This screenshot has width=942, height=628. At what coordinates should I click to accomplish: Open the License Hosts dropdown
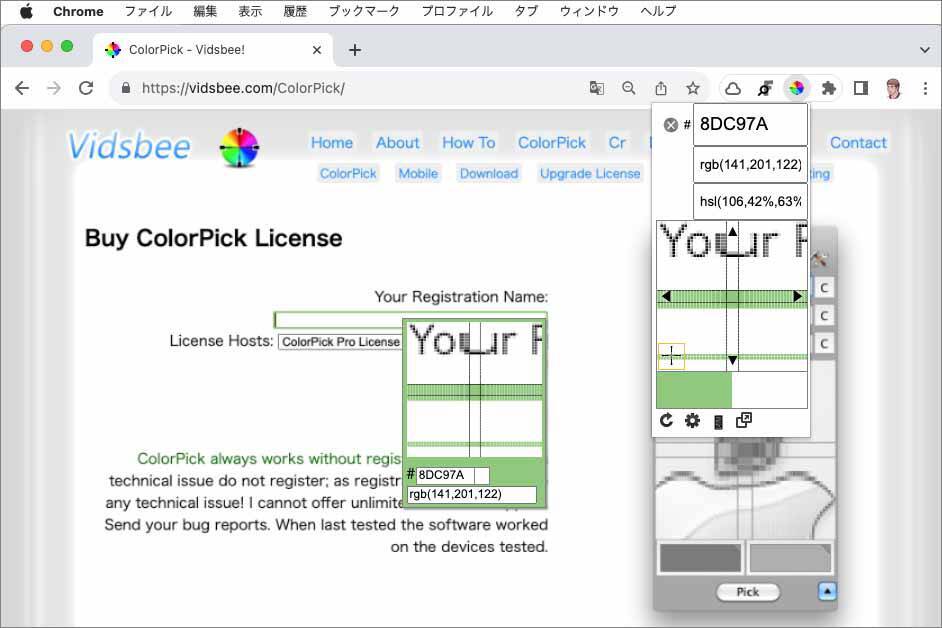(x=340, y=342)
